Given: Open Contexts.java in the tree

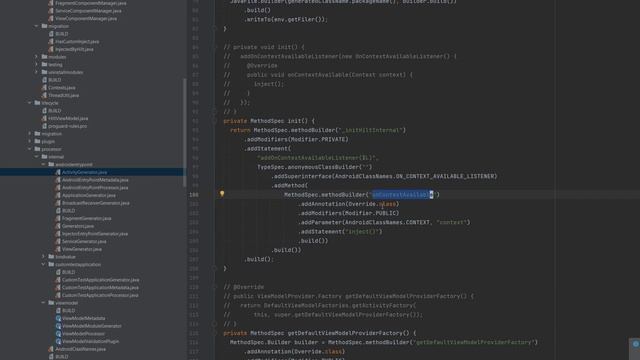Looking at the screenshot, I should 62,88.
